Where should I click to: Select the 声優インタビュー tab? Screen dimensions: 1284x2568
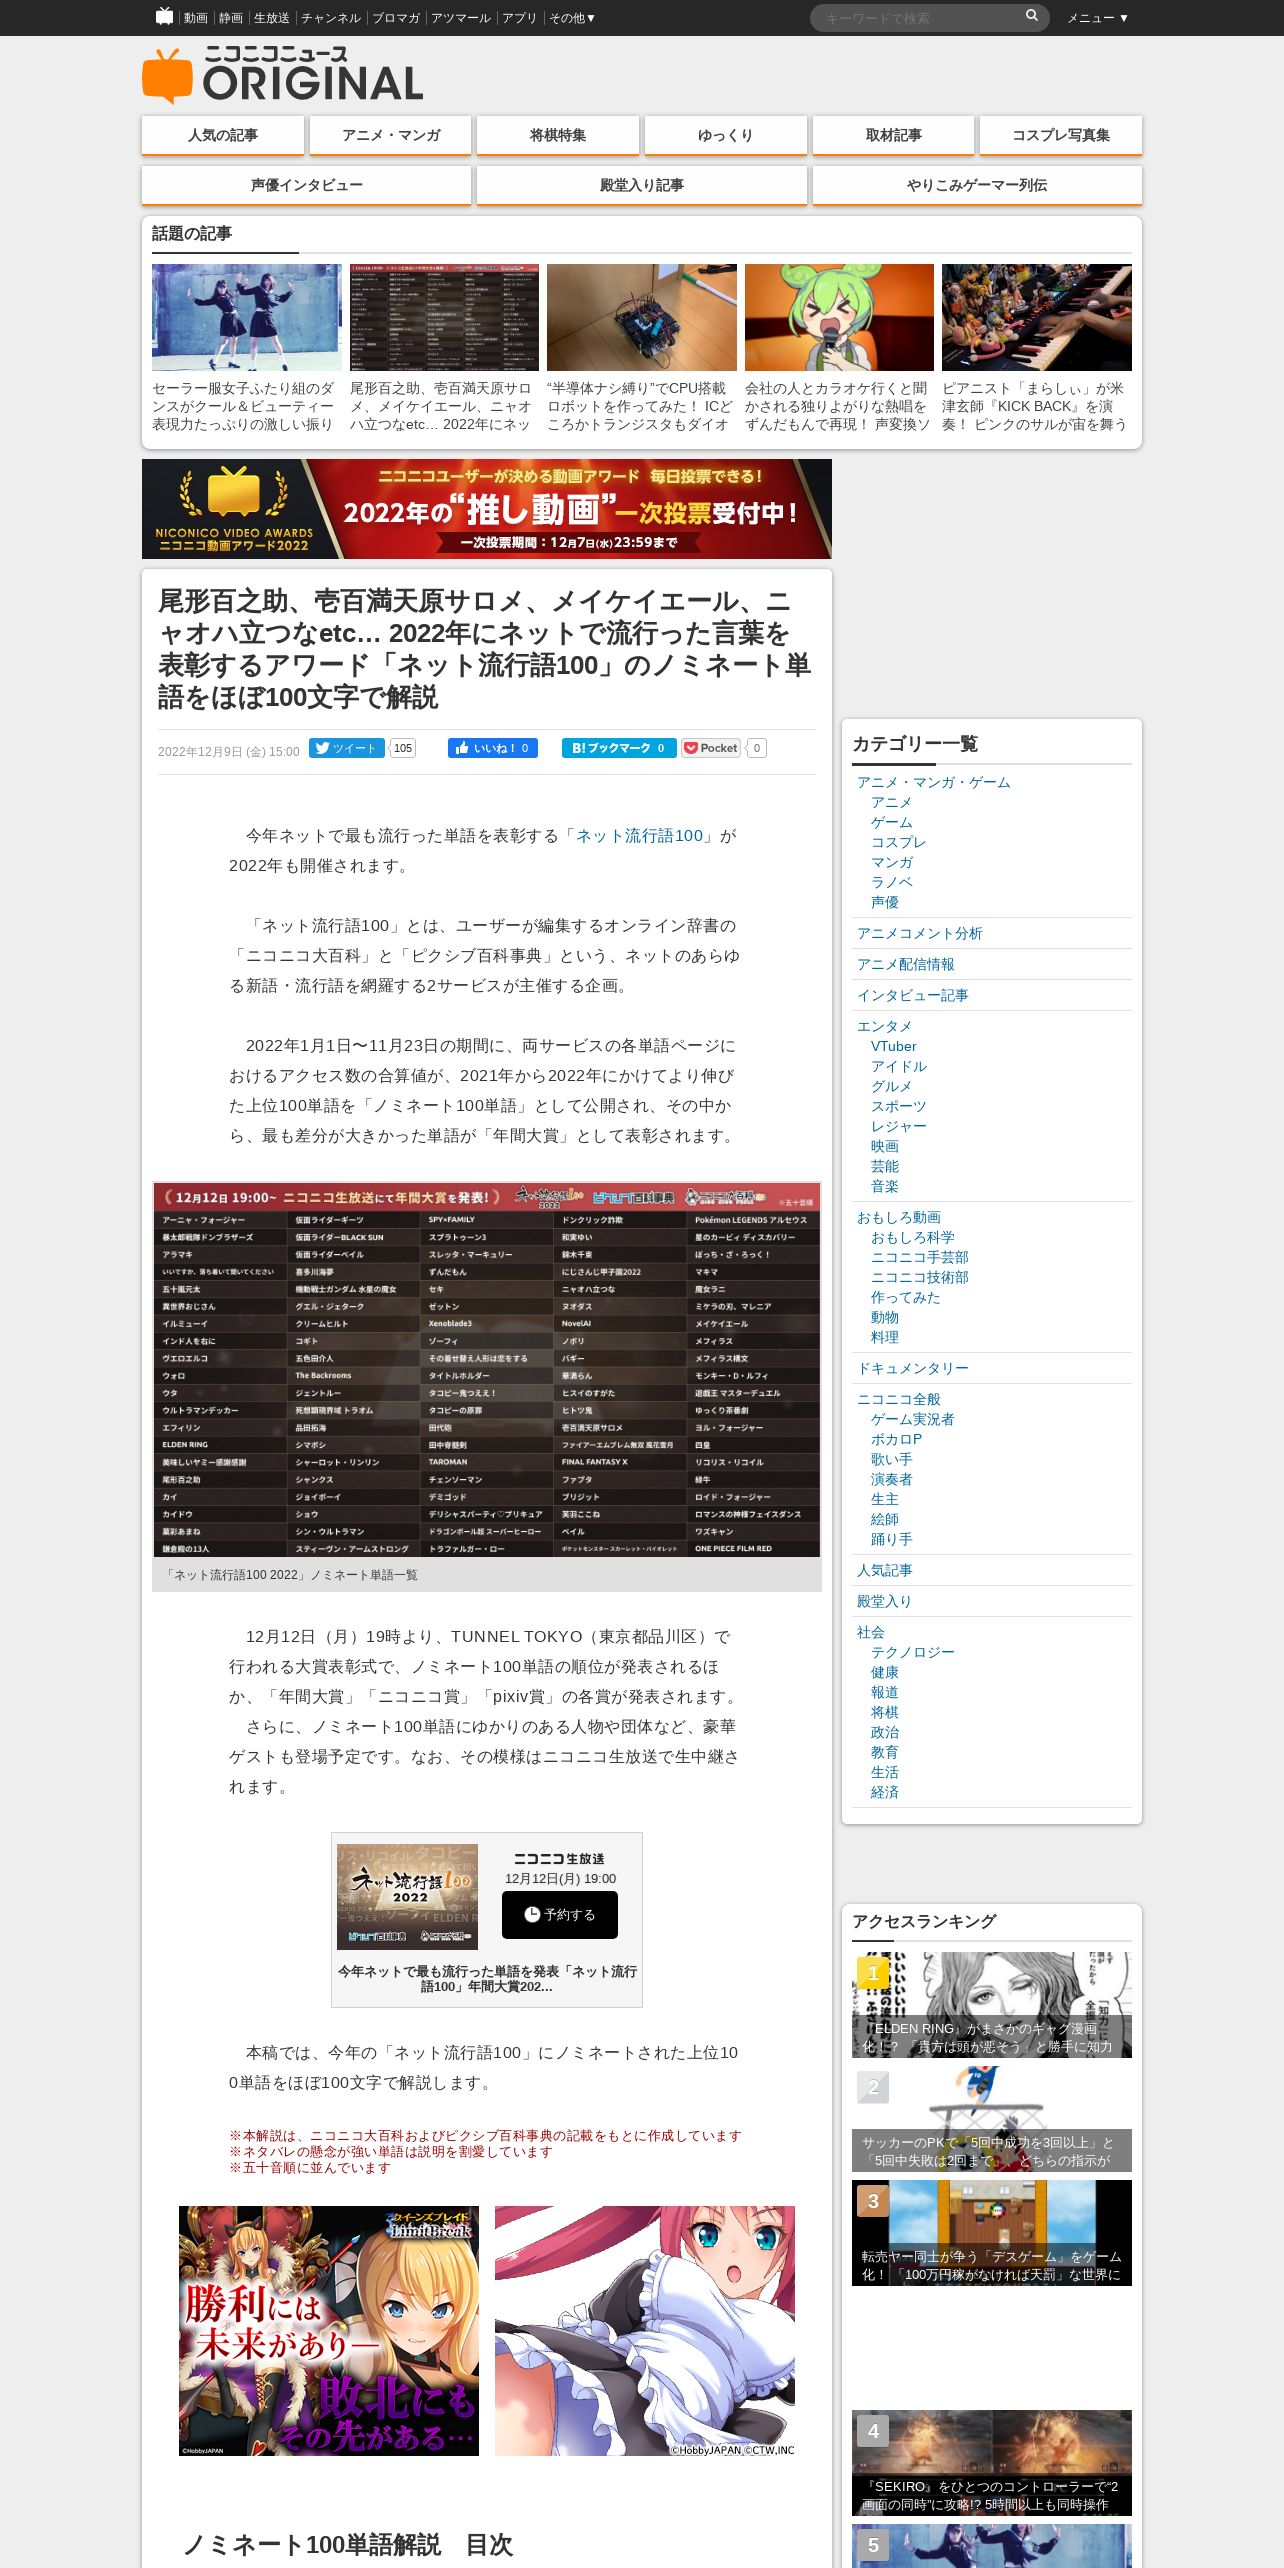coord(307,185)
